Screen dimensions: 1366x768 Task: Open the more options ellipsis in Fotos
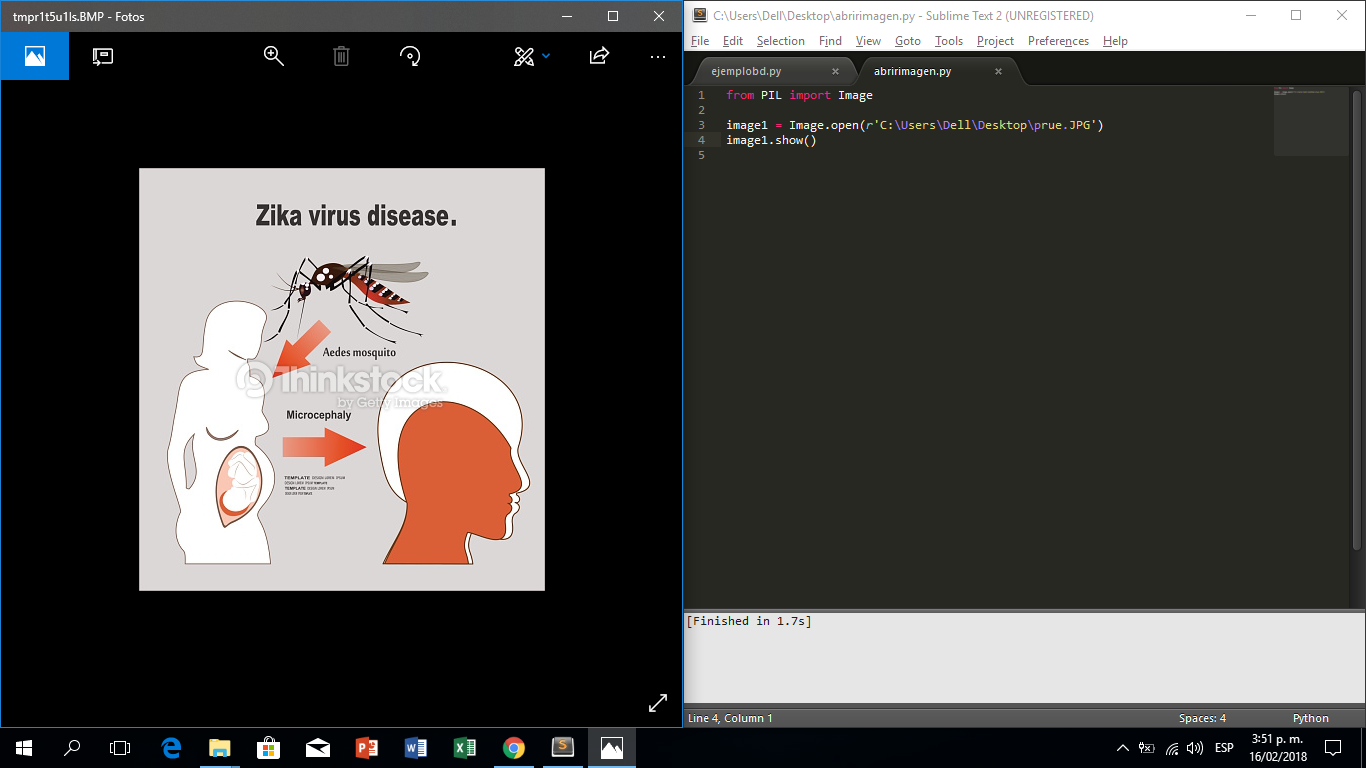[657, 56]
